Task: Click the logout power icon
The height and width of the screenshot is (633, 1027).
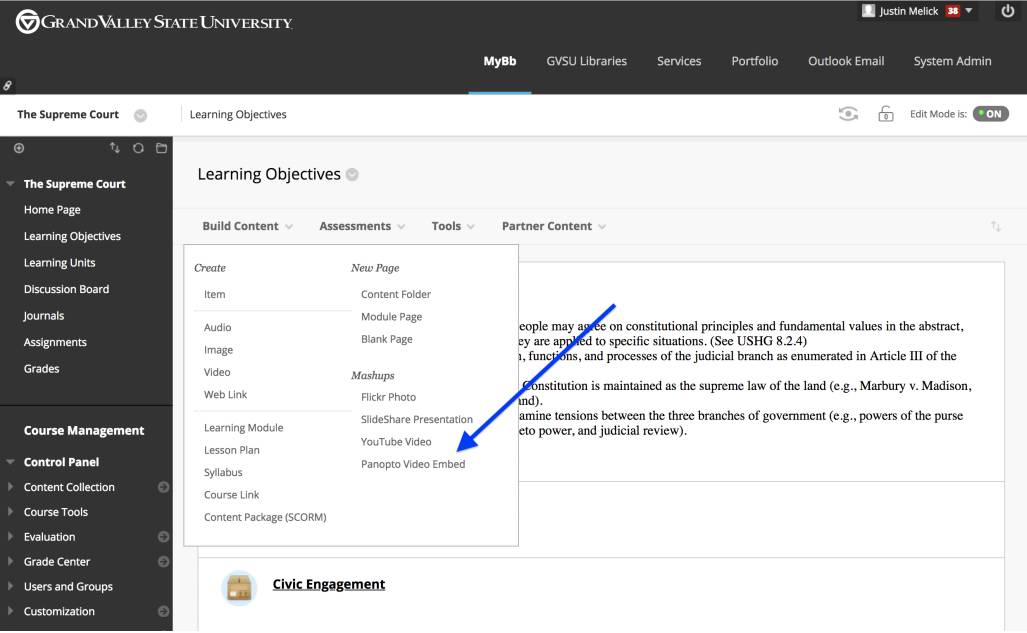Action: point(1007,11)
